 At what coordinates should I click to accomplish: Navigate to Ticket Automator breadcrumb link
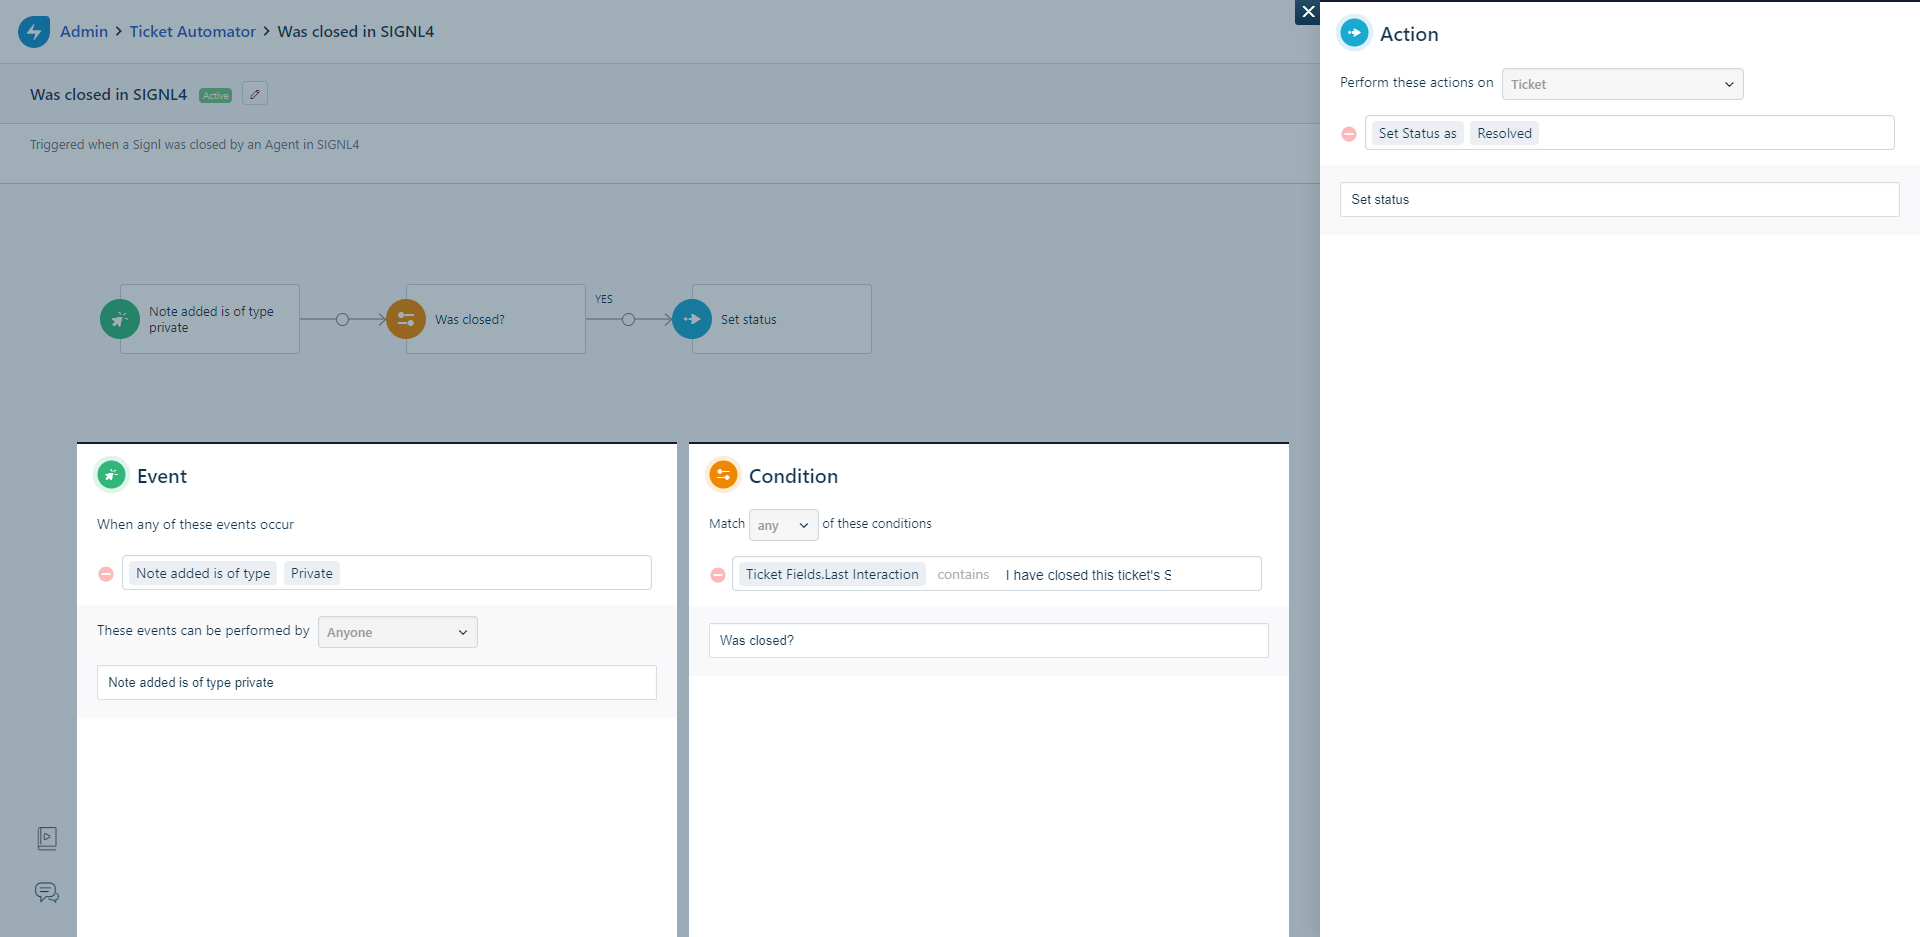[192, 32]
